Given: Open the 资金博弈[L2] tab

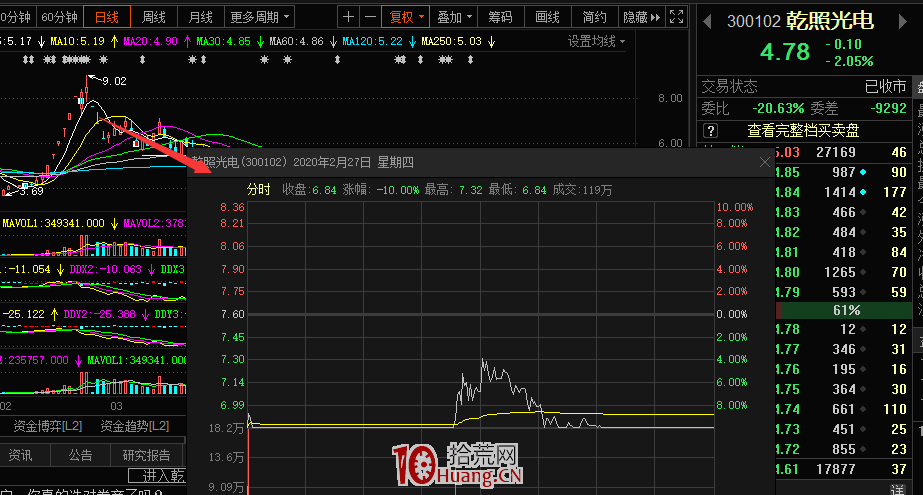Looking at the screenshot, I should [x=48, y=426].
